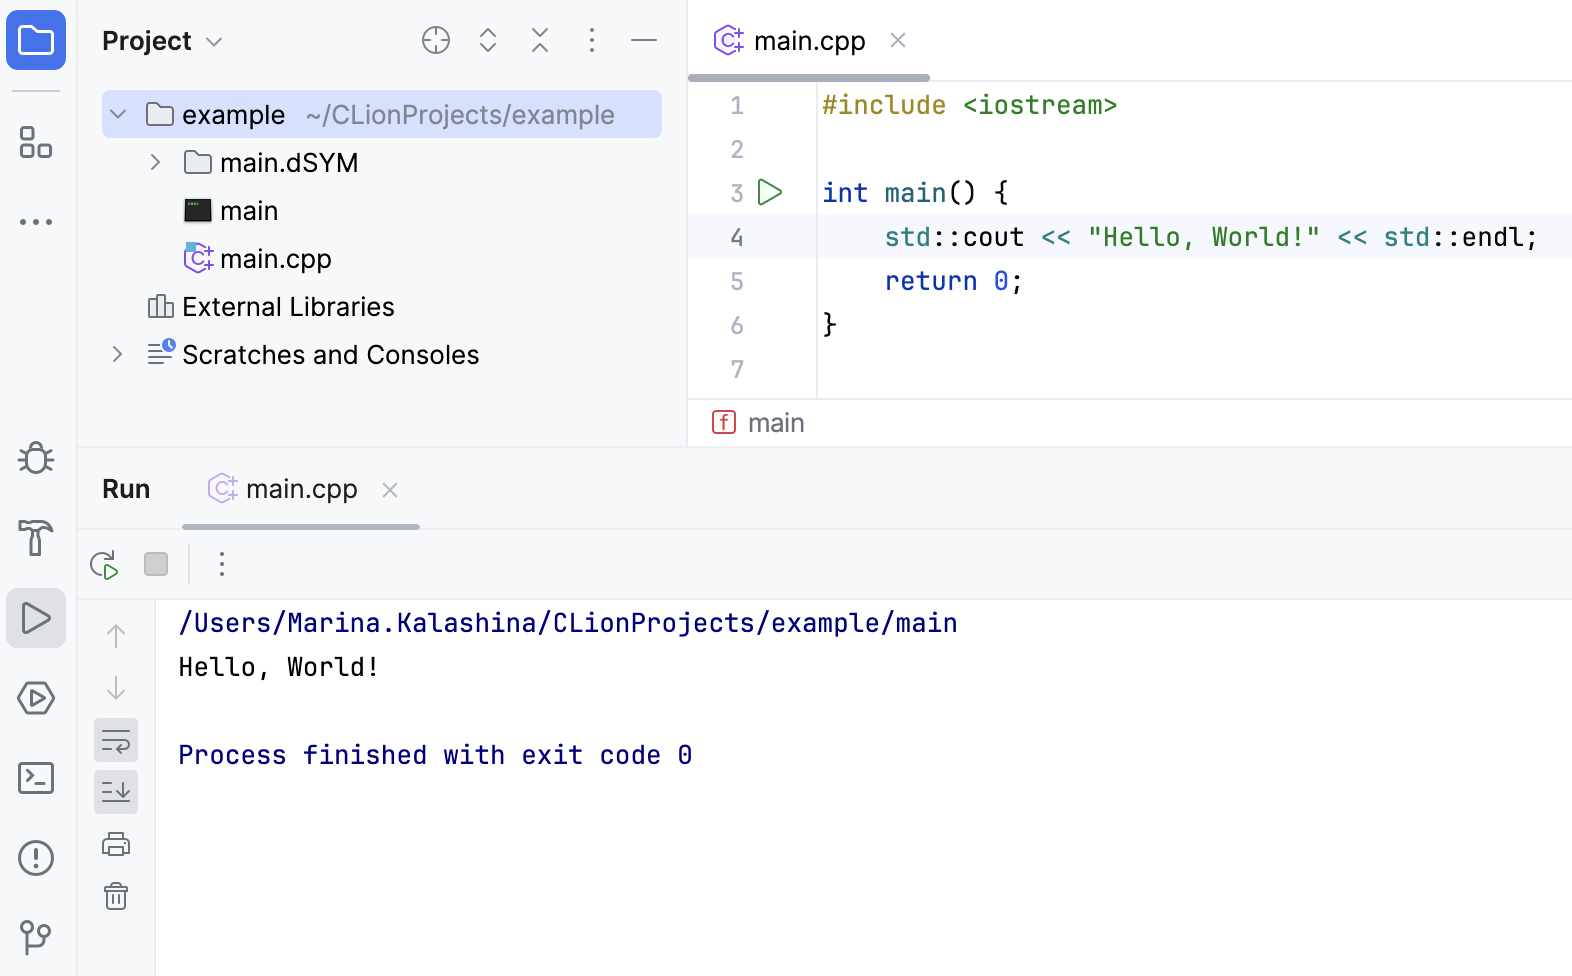Toggle soft-wrap in the Run console

coord(116,741)
